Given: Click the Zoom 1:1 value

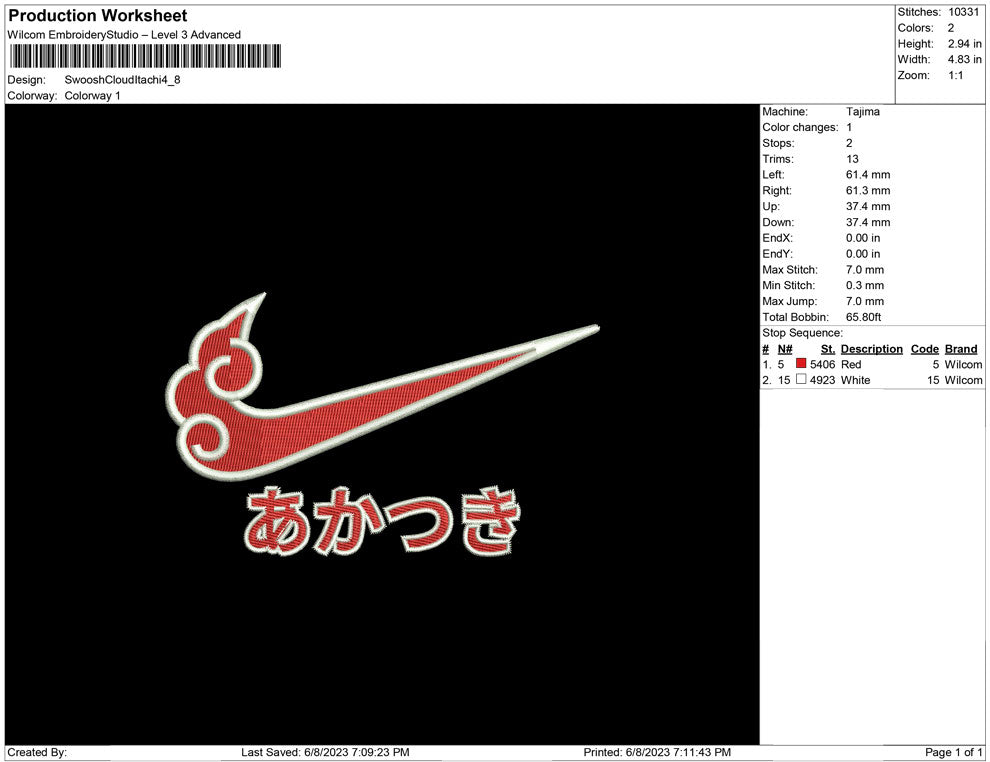Looking at the screenshot, I should [955, 76].
